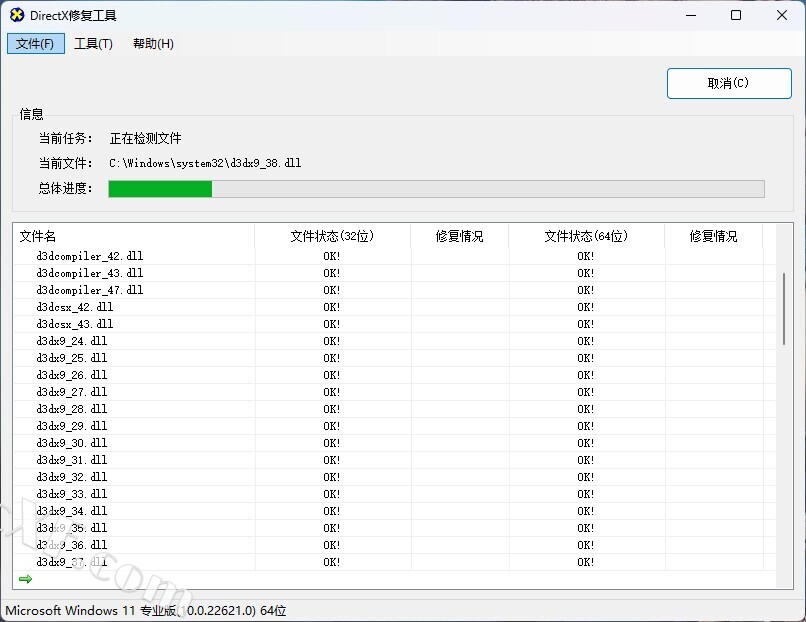
Task: Click 64-bit OK! status for d3dcsx_42.dll
Action: [585, 307]
